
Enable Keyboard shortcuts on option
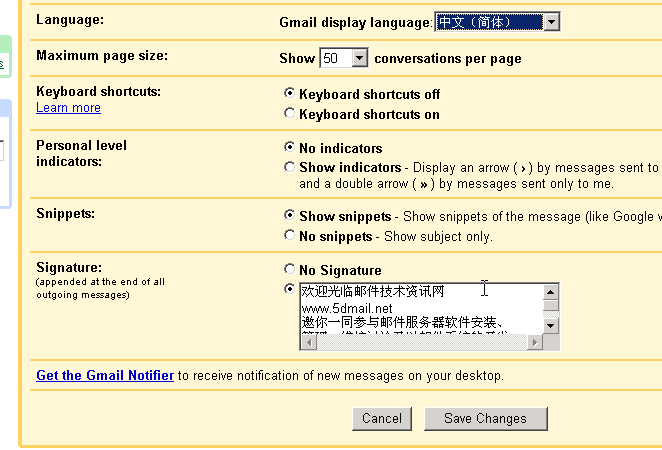289,113
